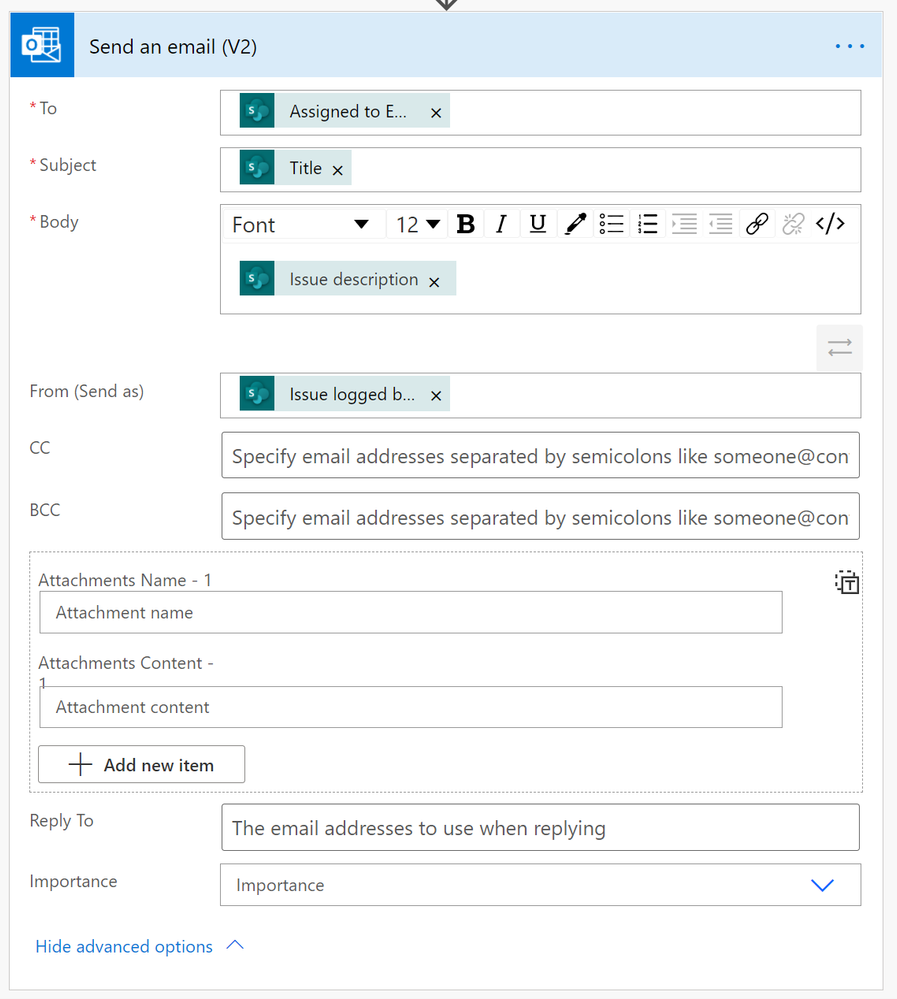
Task: Click into the BCC email field
Action: tap(540, 517)
